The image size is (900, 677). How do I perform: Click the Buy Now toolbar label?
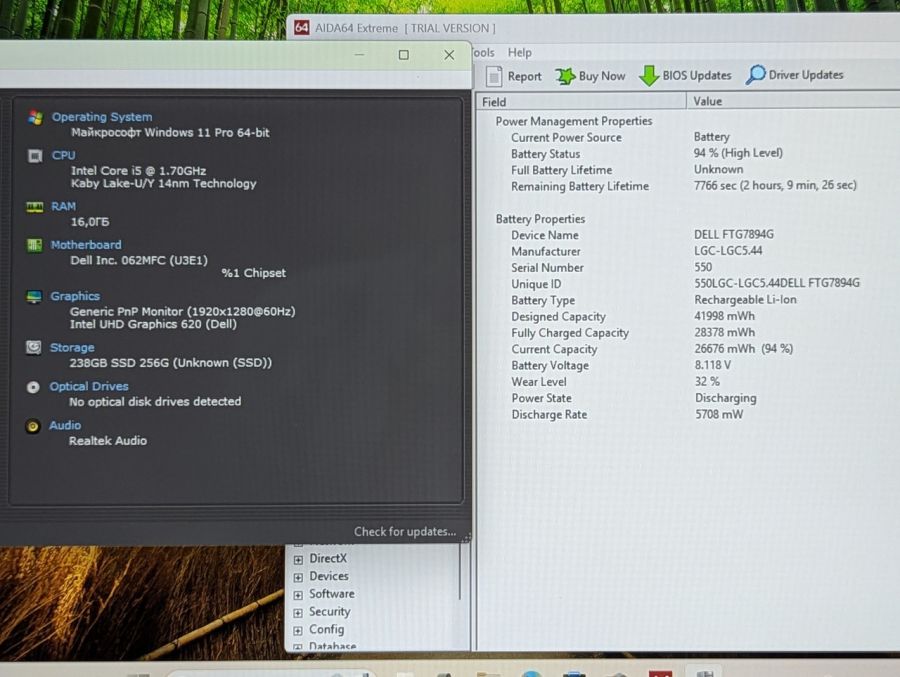point(602,76)
